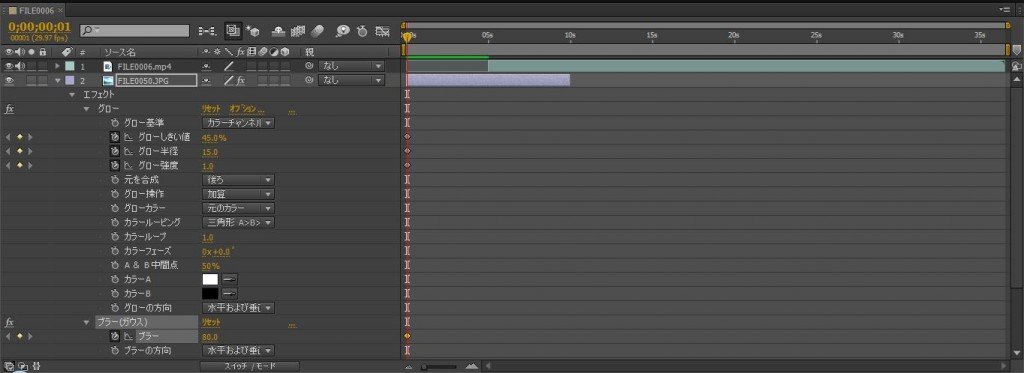1024x373 pixels.
Task: Toggle グロー effect fx switch
Action: [x=9, y=109]
